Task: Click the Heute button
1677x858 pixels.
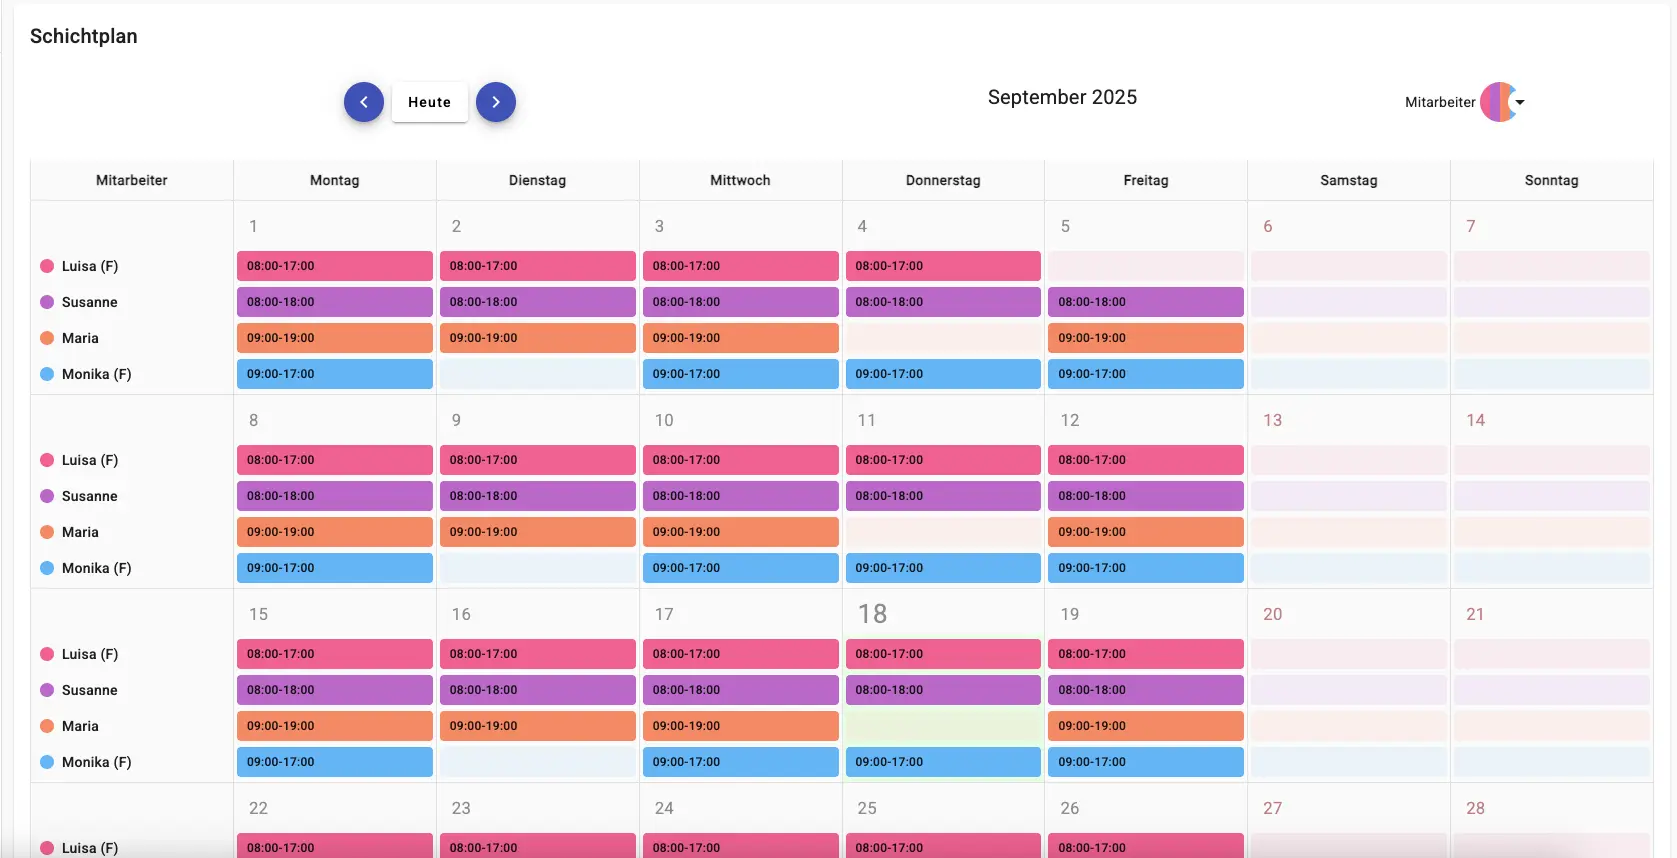Action: (430, 102)
